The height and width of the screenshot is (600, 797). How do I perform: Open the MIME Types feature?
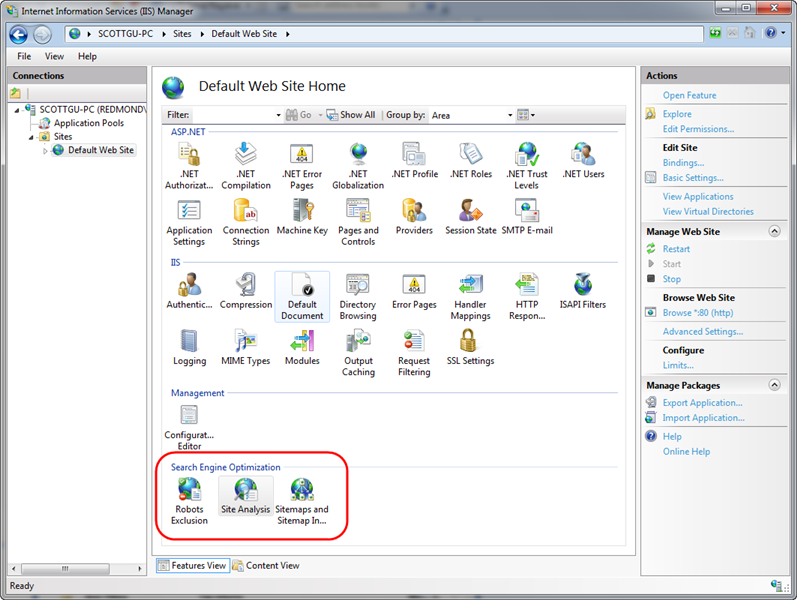pyautogui.click(x=246, y=347)
